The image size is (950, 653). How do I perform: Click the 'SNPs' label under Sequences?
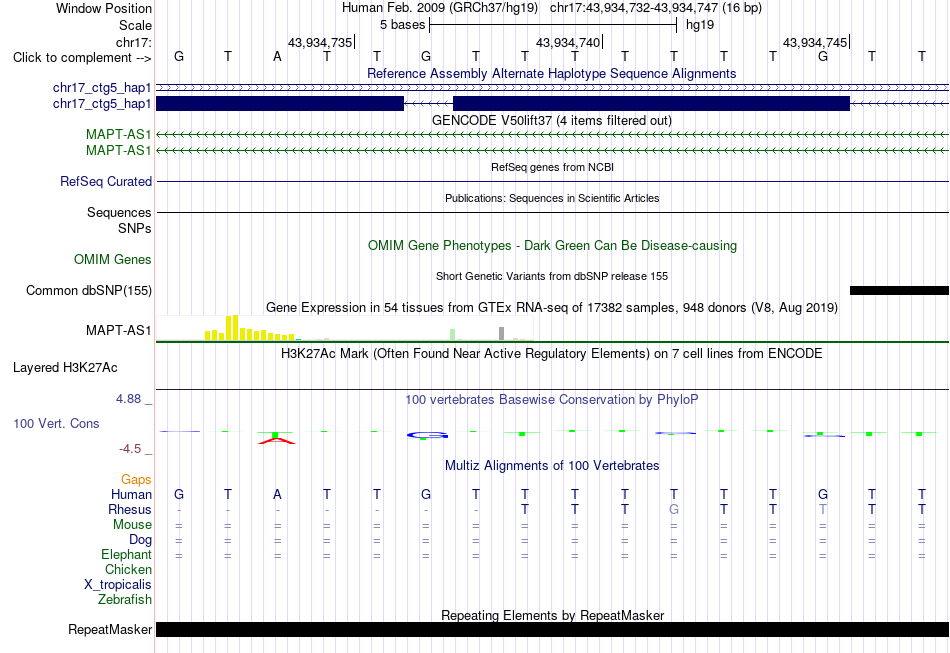[x=135, y=228]
